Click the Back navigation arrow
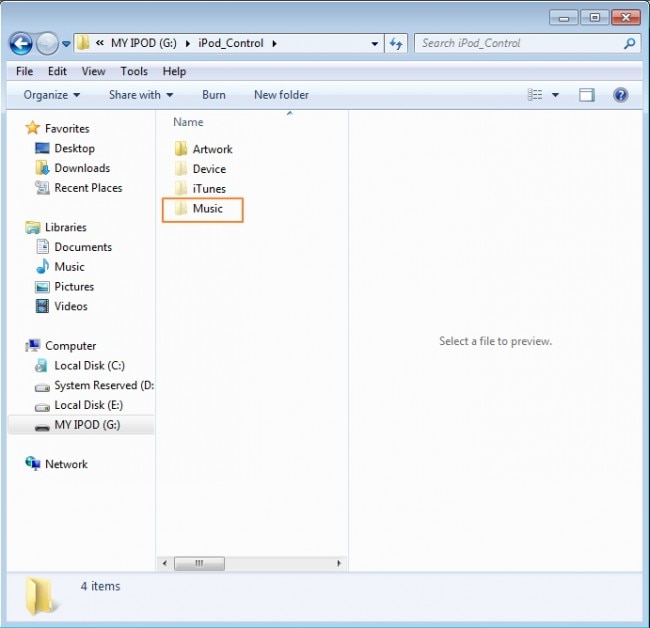 (x=21, y=44)
